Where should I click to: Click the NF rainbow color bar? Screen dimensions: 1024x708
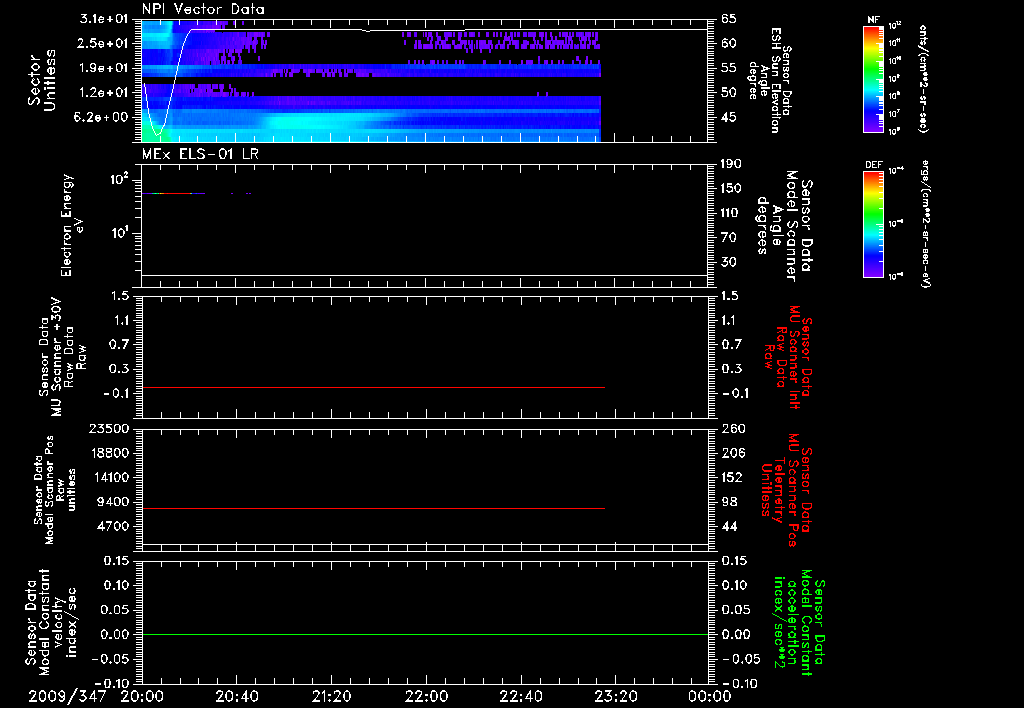[874, 79]
